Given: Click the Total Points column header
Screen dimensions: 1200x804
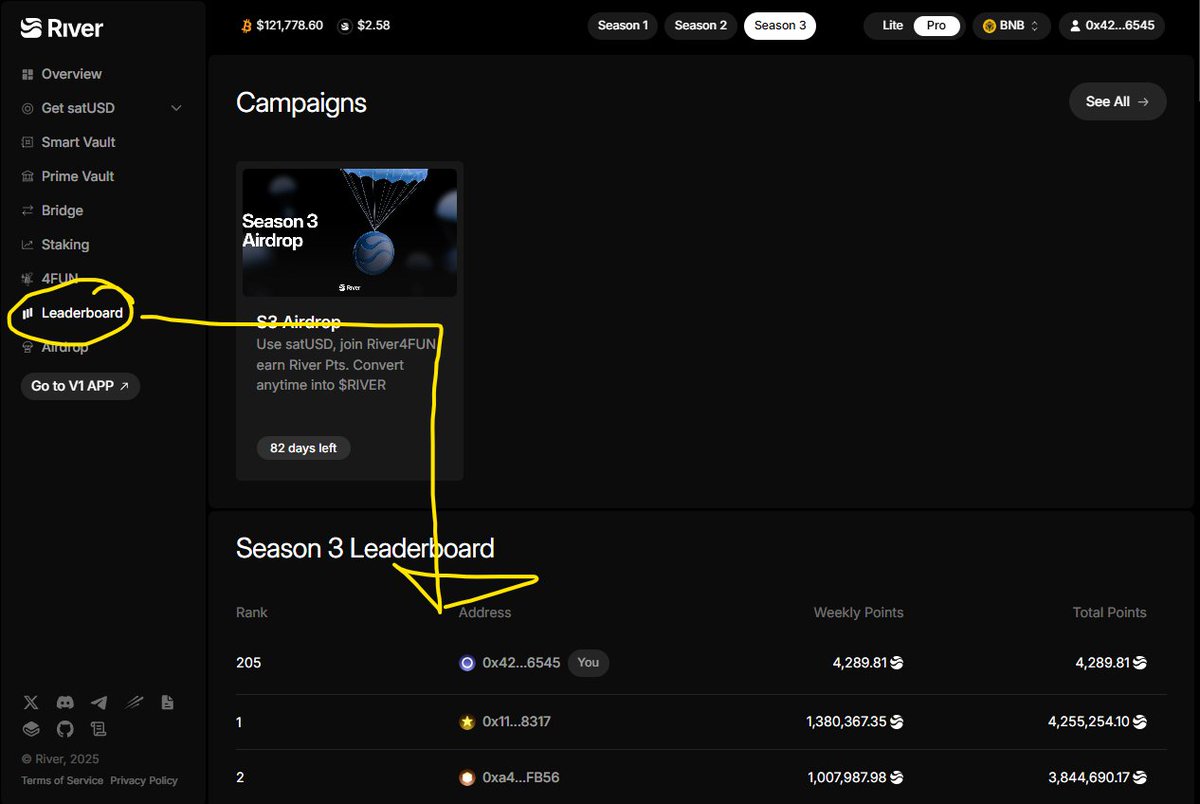Looking at the screenshot, I should tap(1109, 612).
